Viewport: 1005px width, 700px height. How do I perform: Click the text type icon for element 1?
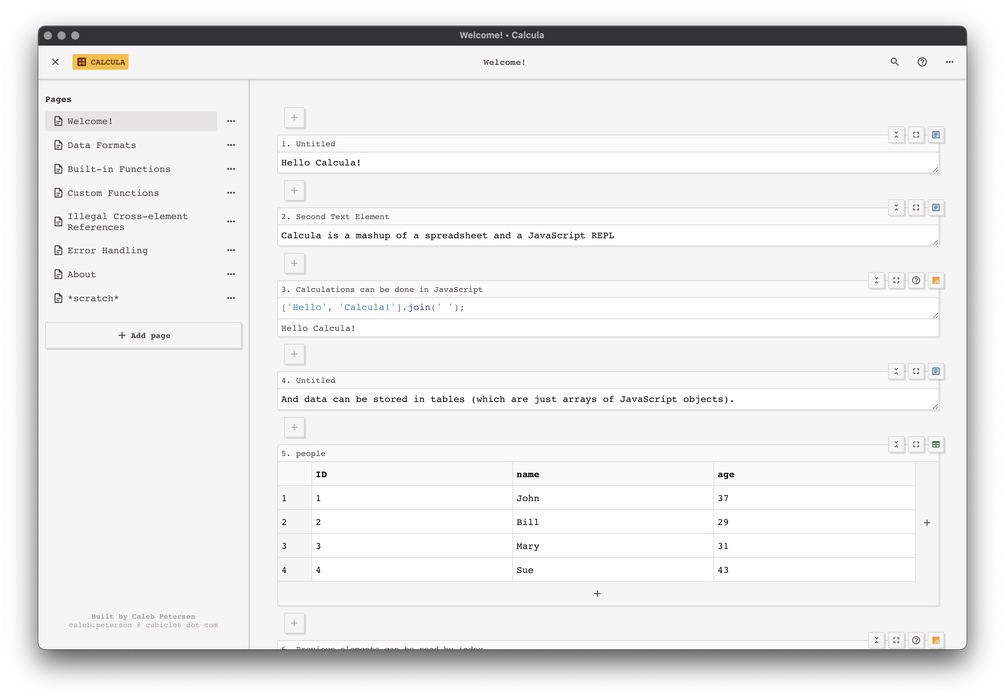[936, 135]
